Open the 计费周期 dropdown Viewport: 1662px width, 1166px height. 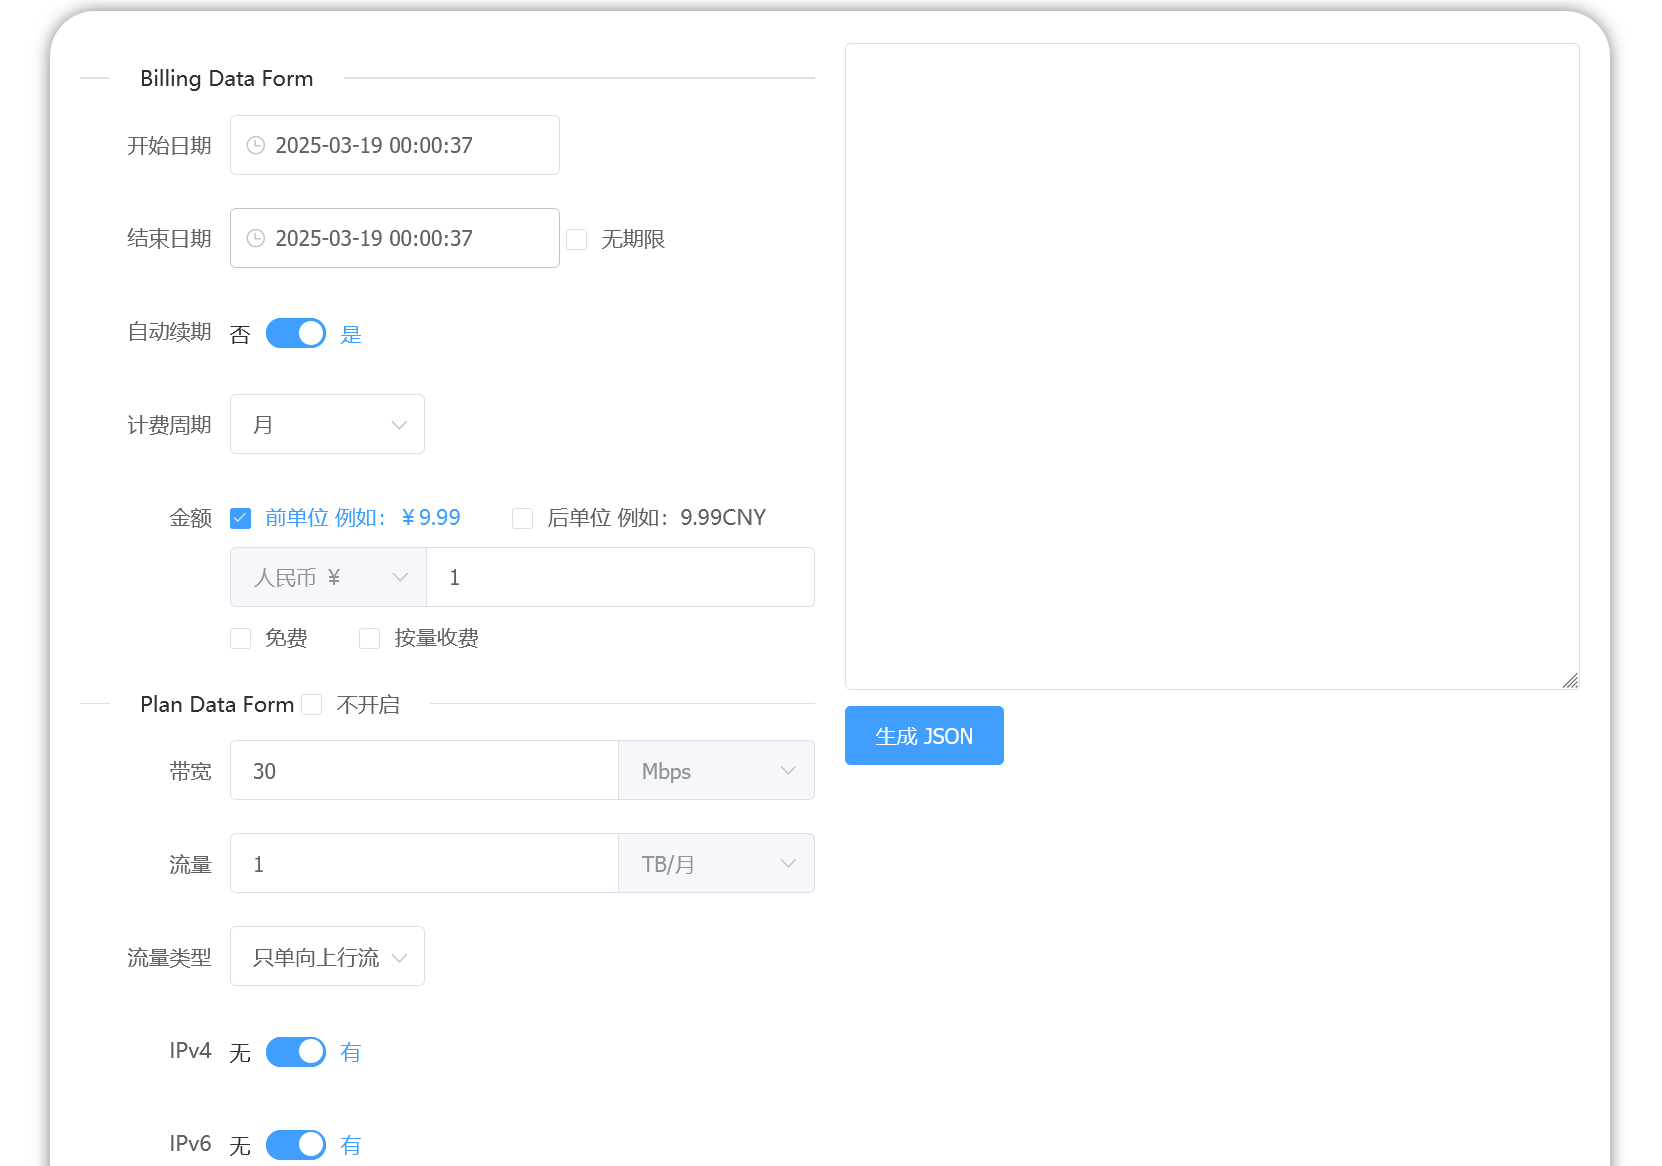click(x=327, y=424)
